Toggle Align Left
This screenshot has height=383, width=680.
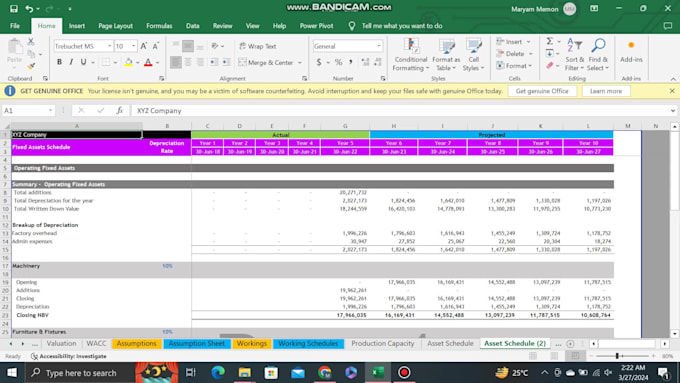(x=176, y=62)
